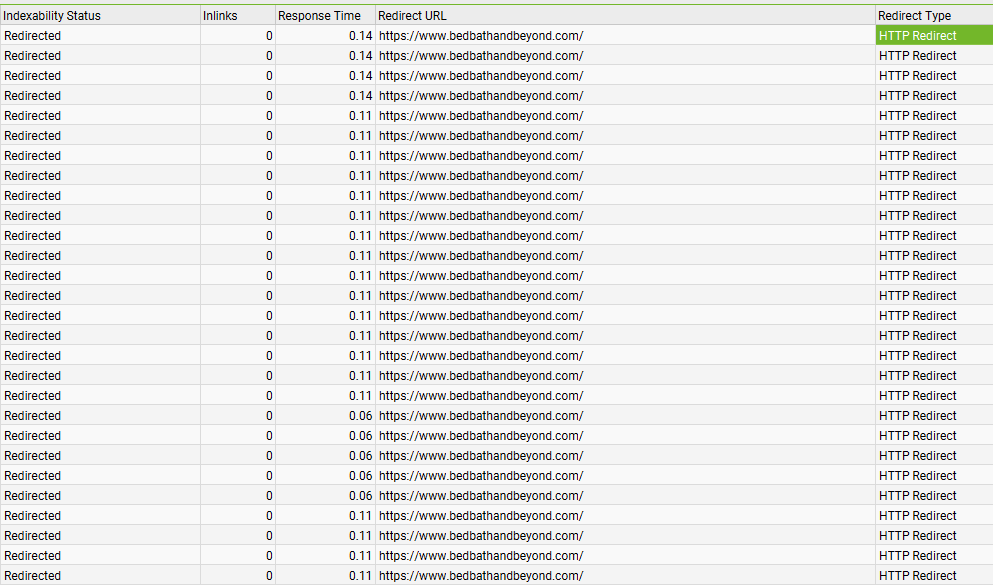The image size is (993, 585).
Task: Select the topmost 0.14 response time cell
Action: click(x=360, y=36)
